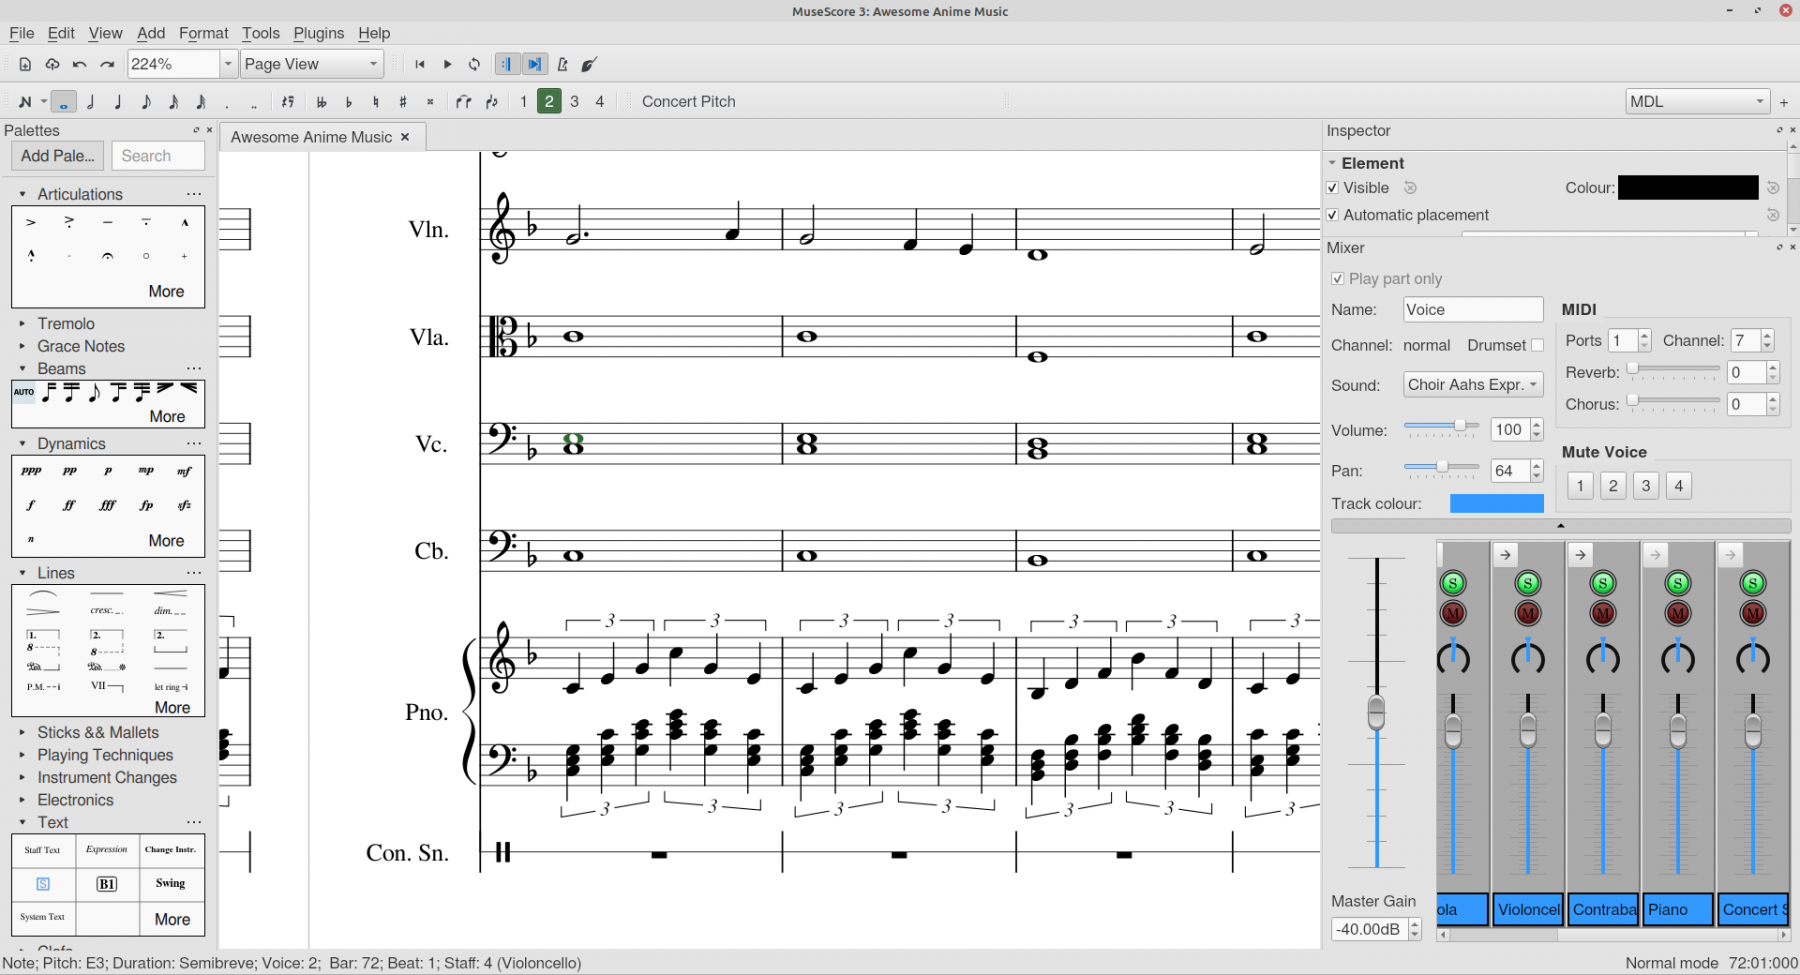The image size is (1800, 975).
Task: Toggle loop playback icon
Action: 474,64
